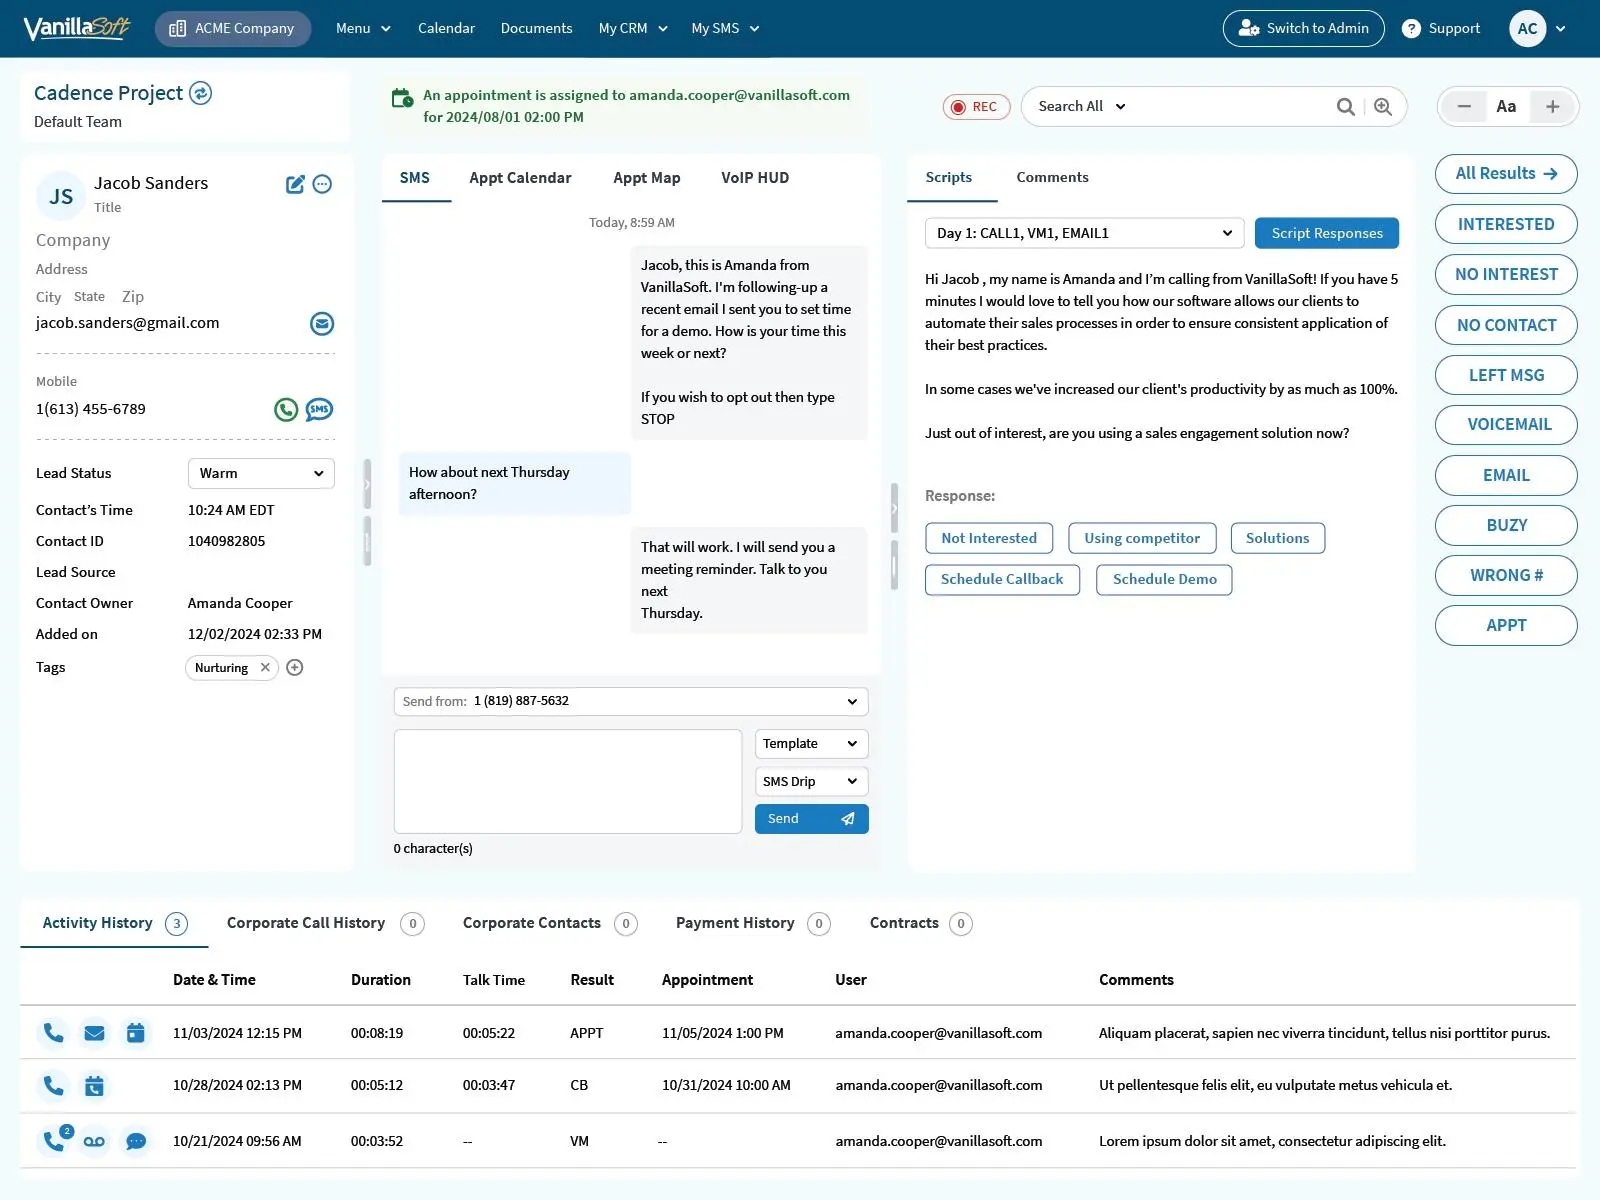Open the Template dropdown
This screenshot has height=1200, width=1600.
(811, 744)
